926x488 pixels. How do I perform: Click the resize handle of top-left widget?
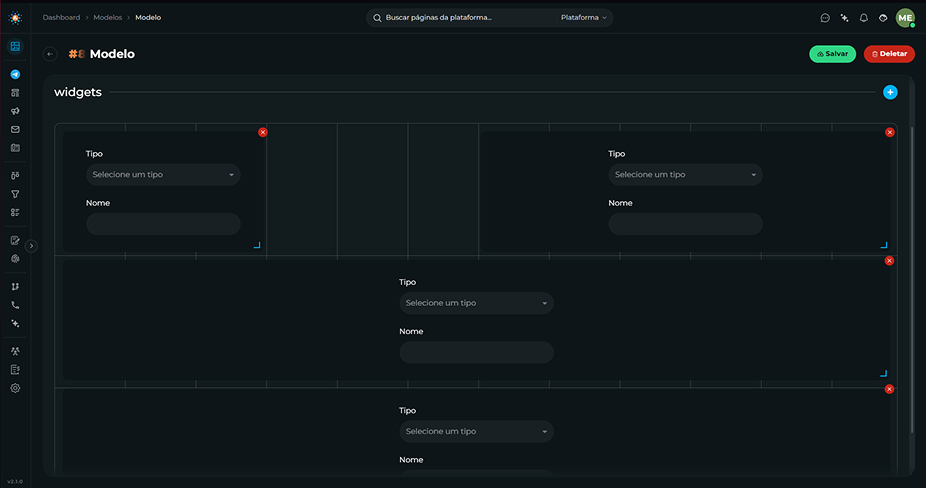point(257,245)
